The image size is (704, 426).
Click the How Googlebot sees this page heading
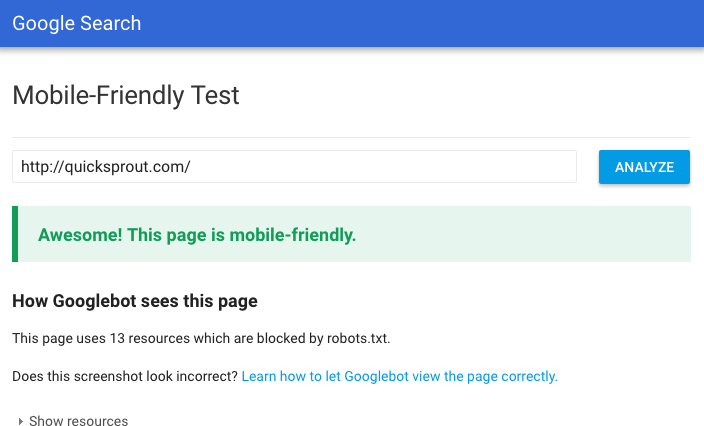(x=134, y=301)
